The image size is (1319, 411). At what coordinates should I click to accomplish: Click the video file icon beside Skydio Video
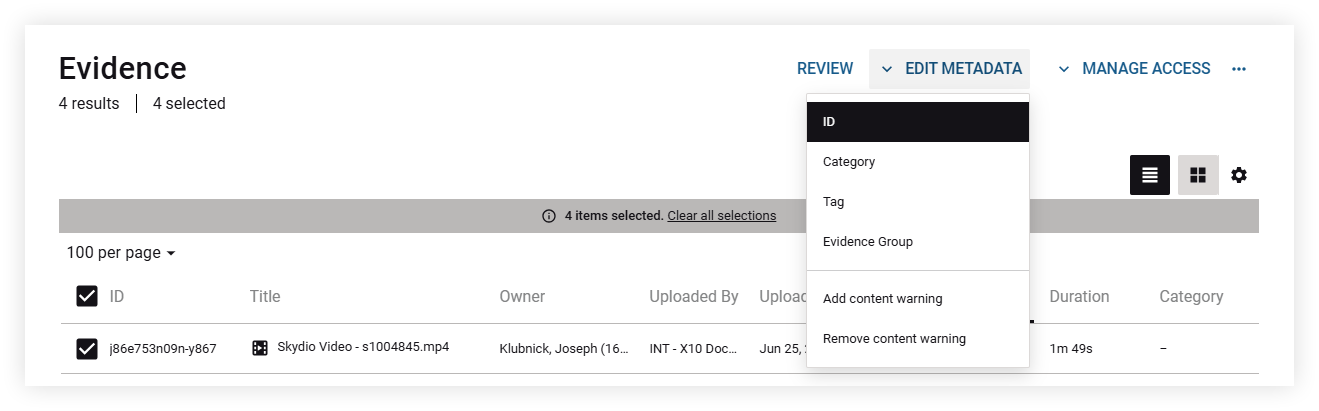tap(260, 348)
